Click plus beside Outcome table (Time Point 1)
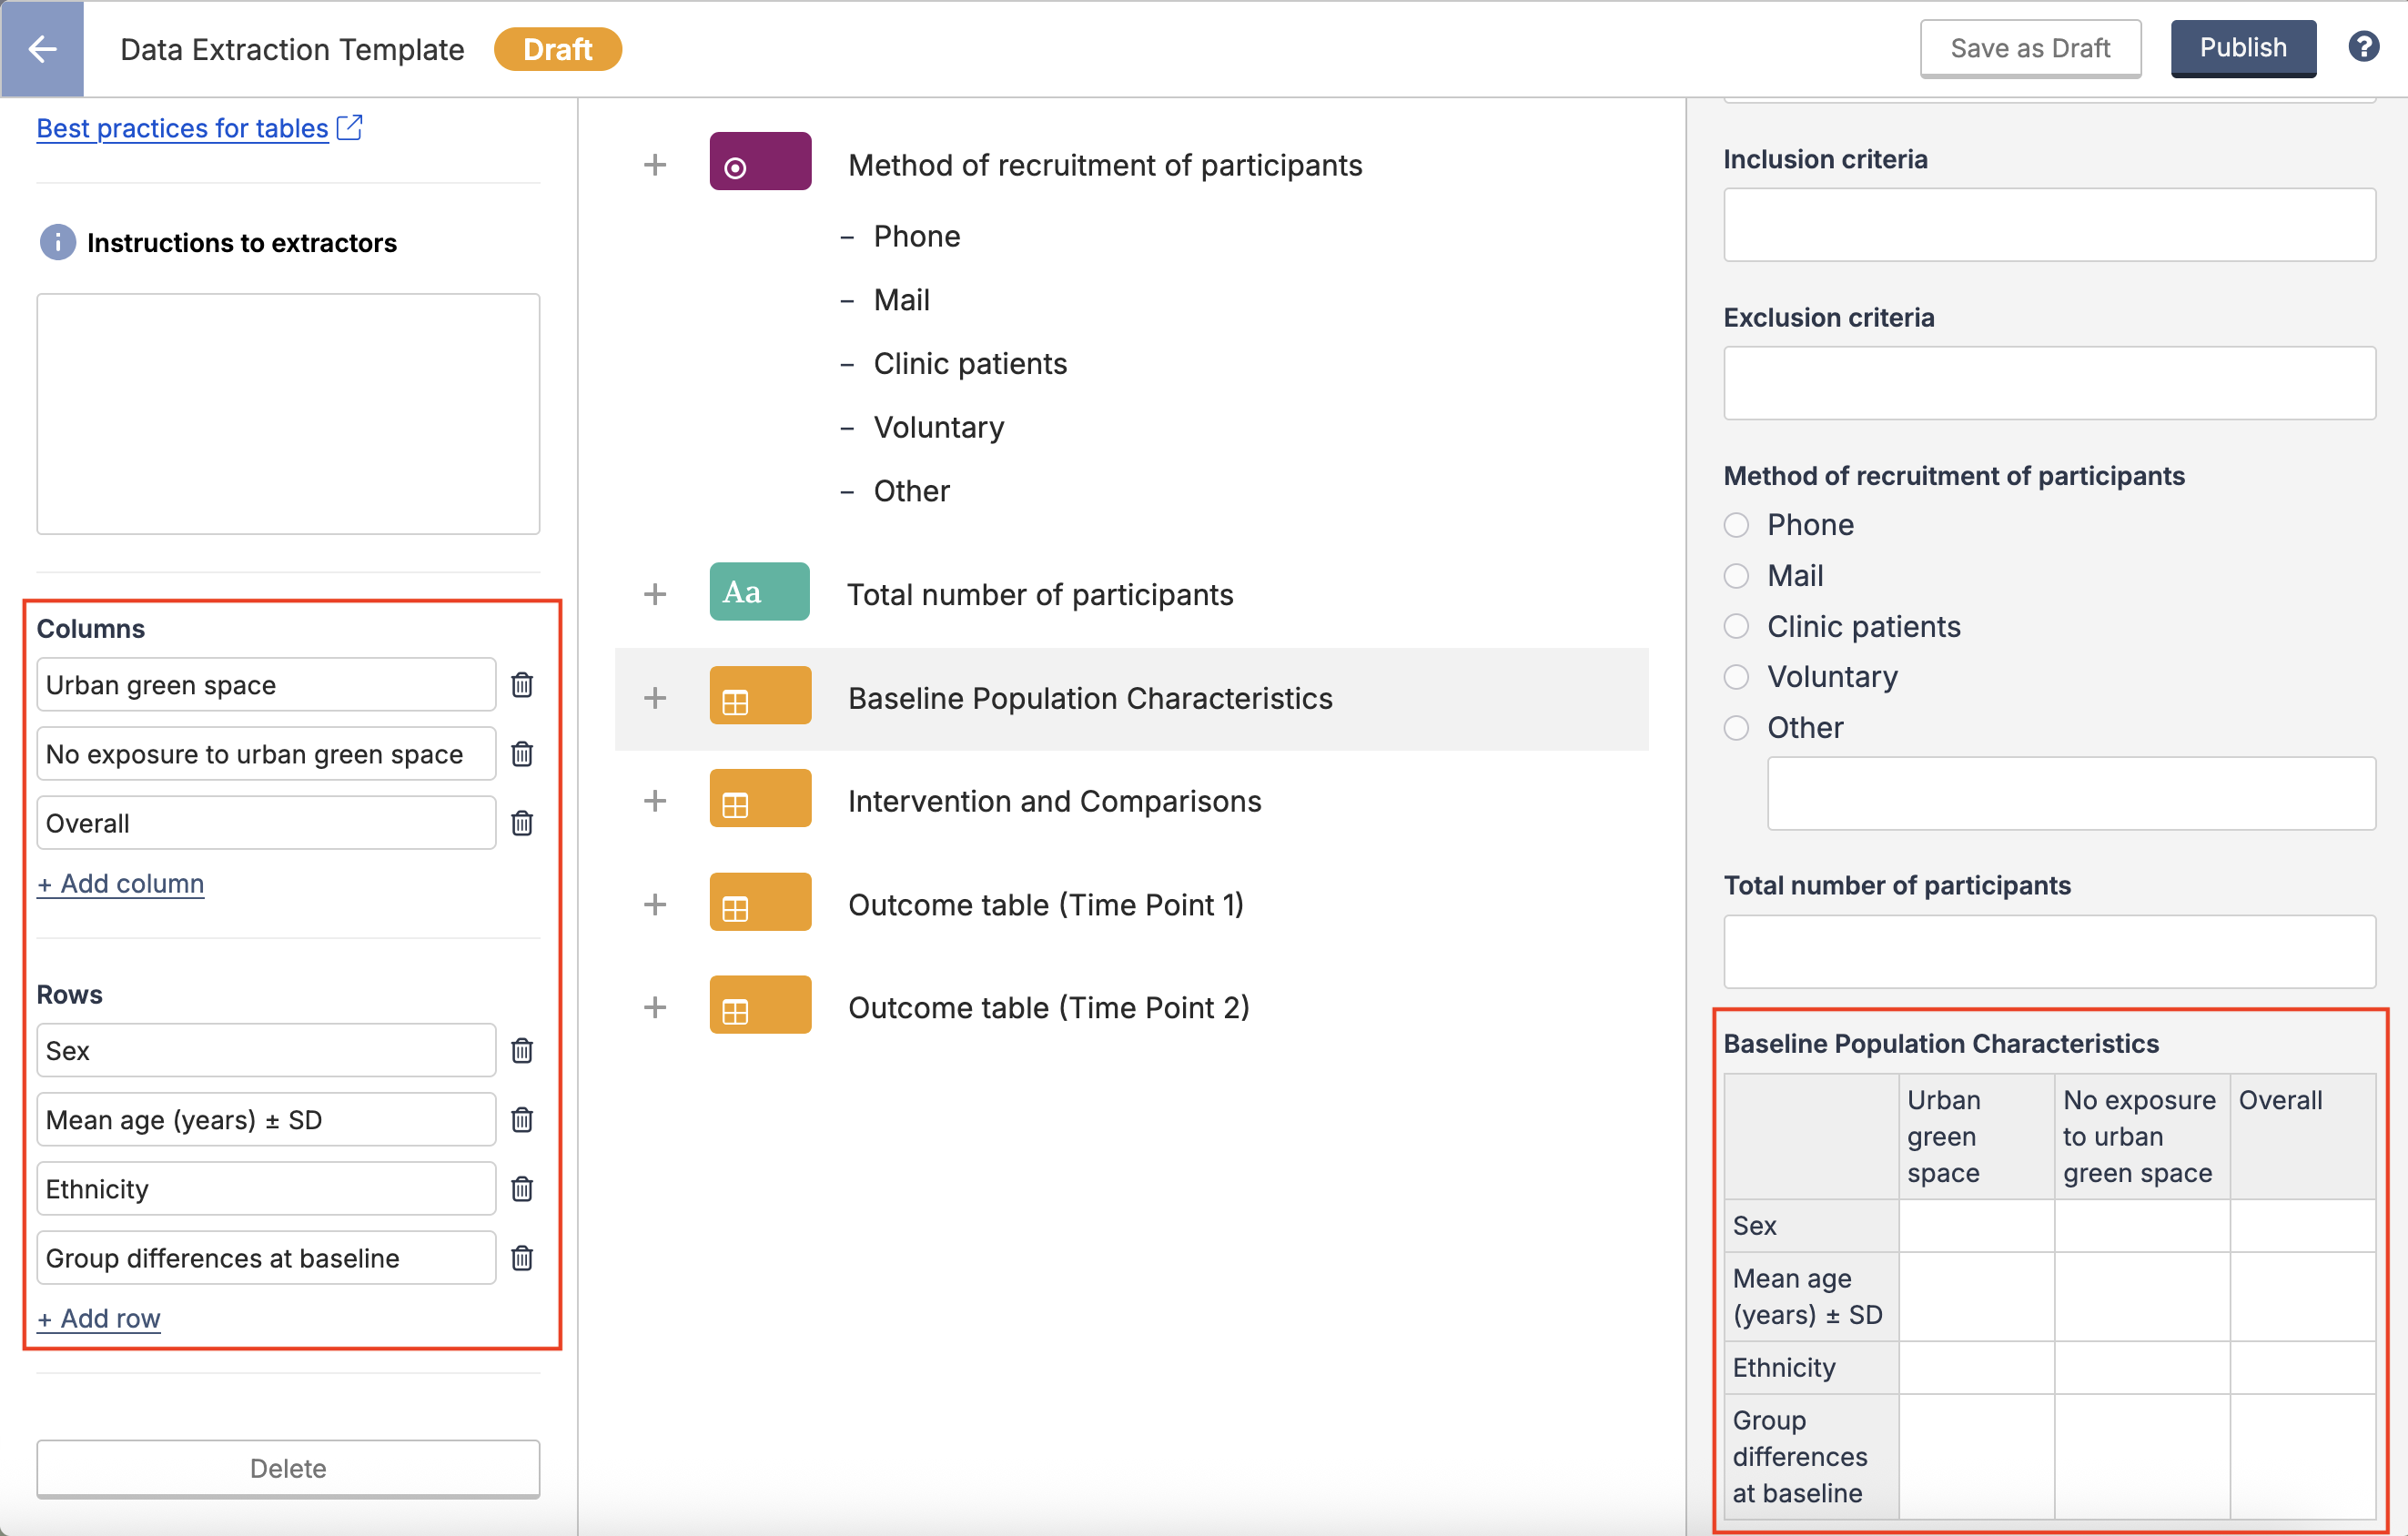Screen dimensions: 2408x1536 (x=655, y=904)
